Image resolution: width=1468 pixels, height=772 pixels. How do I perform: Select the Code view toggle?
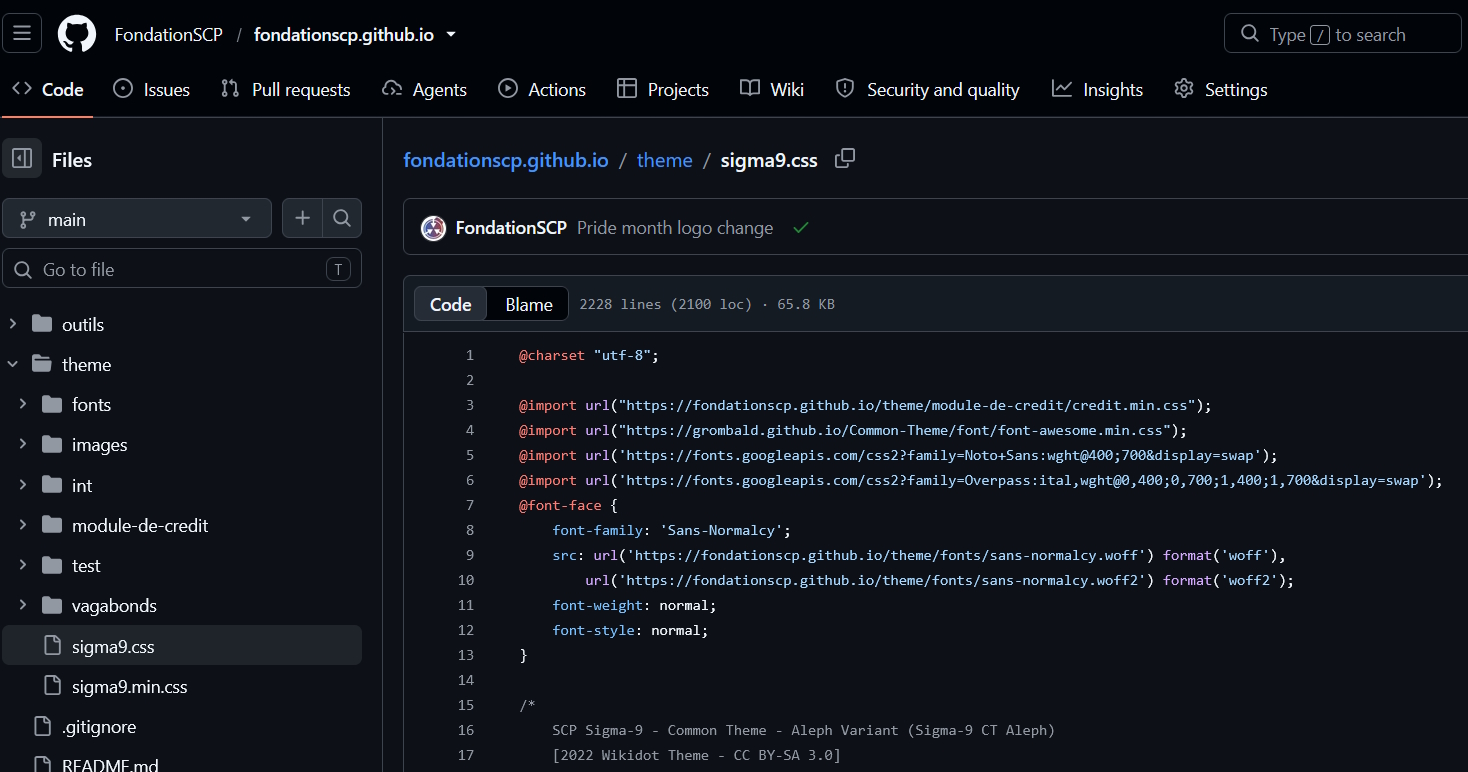pos(450,304)
